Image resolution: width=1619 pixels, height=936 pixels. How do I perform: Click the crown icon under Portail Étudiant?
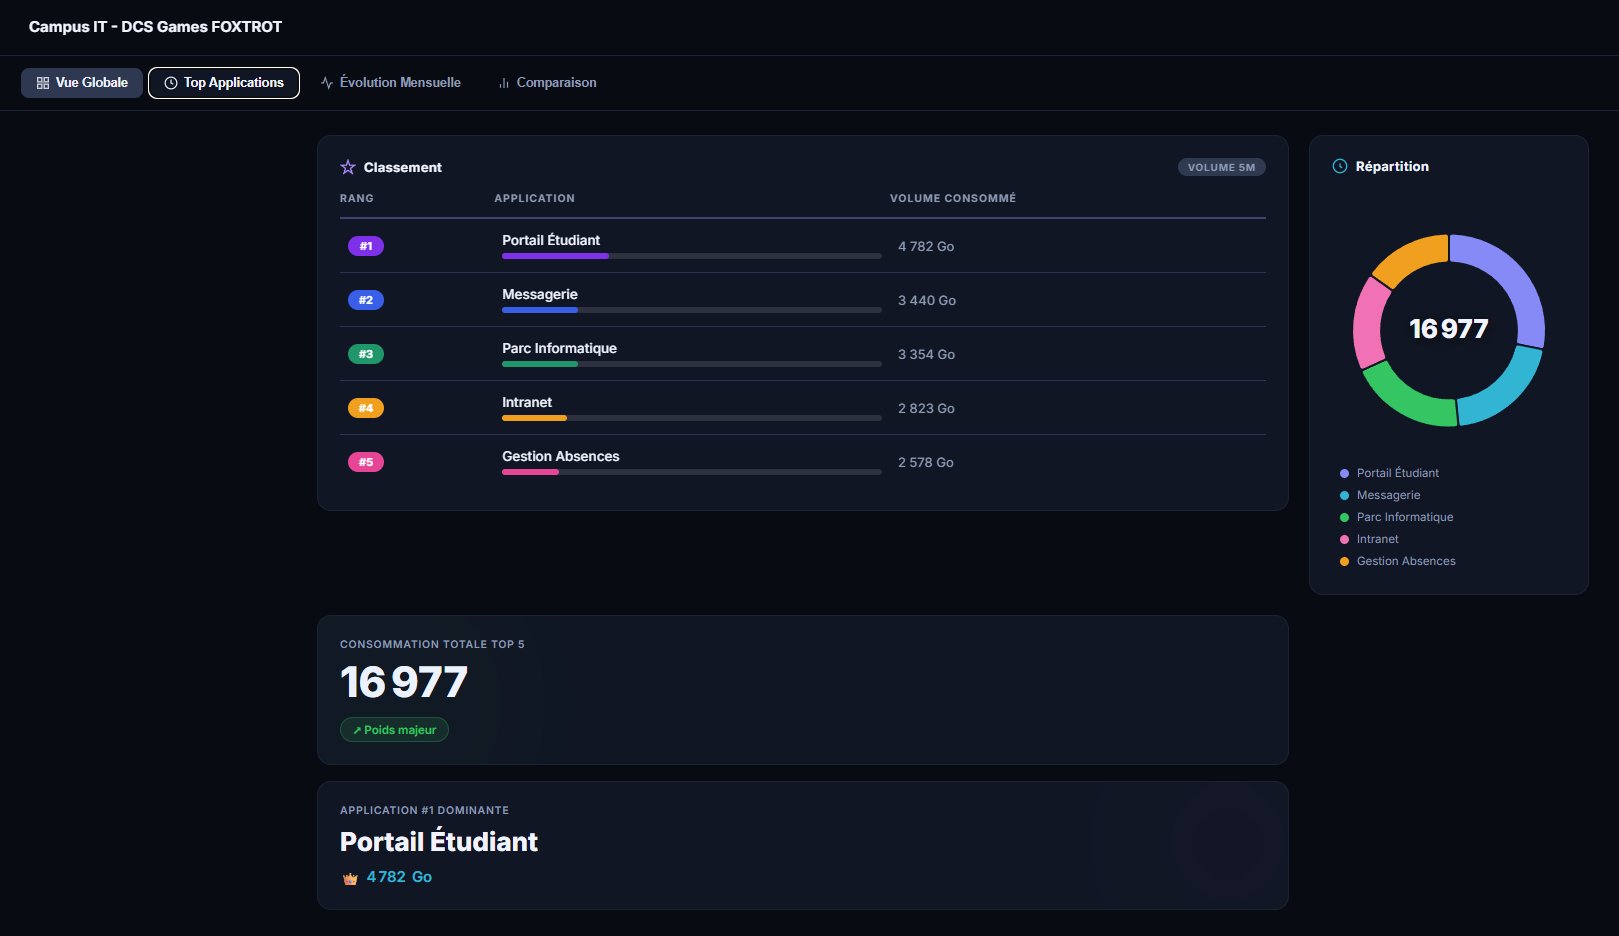pyautogui.click(x=350, y=878)
